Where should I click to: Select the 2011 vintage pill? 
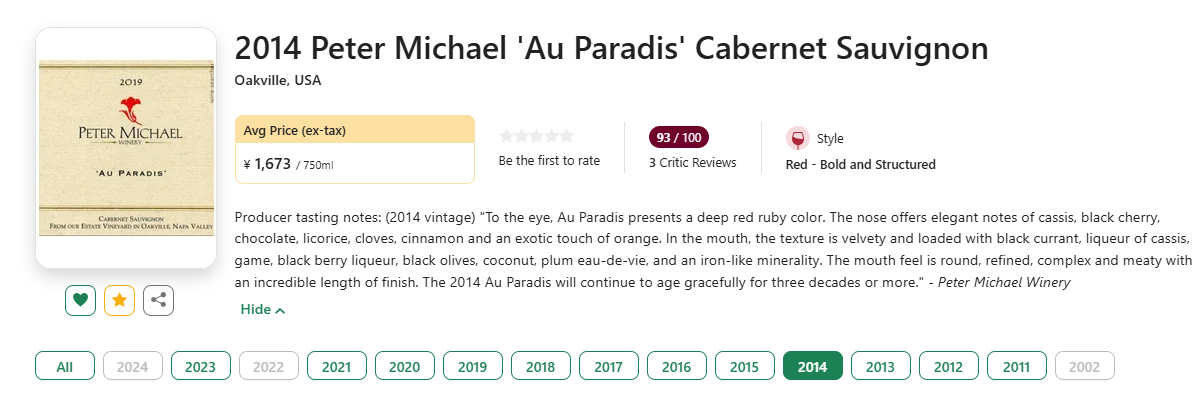(1017, 367)
